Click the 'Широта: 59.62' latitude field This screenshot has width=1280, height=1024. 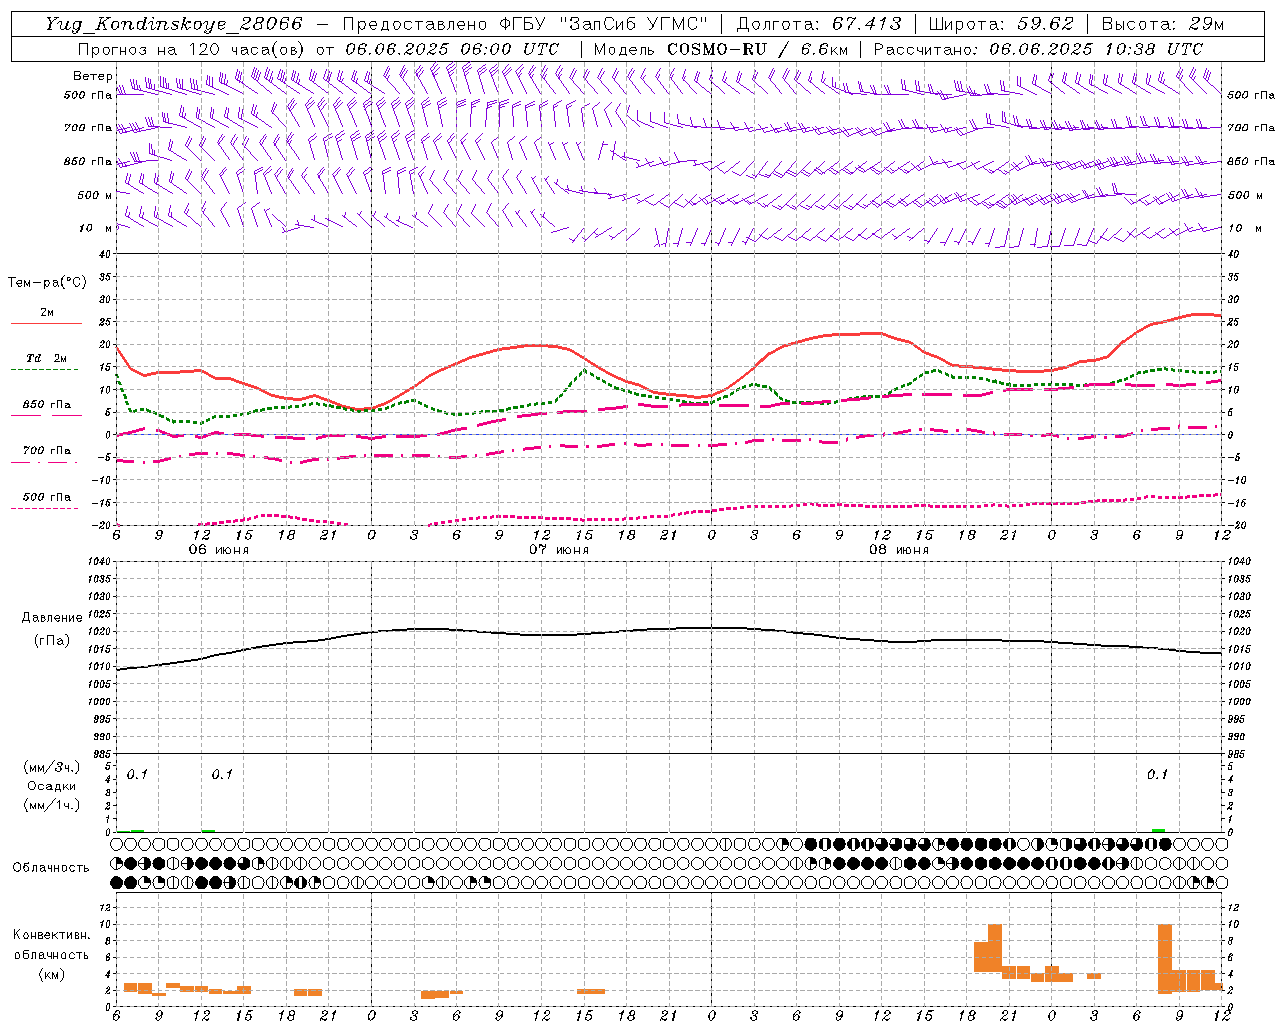[x=1001, y=24]
